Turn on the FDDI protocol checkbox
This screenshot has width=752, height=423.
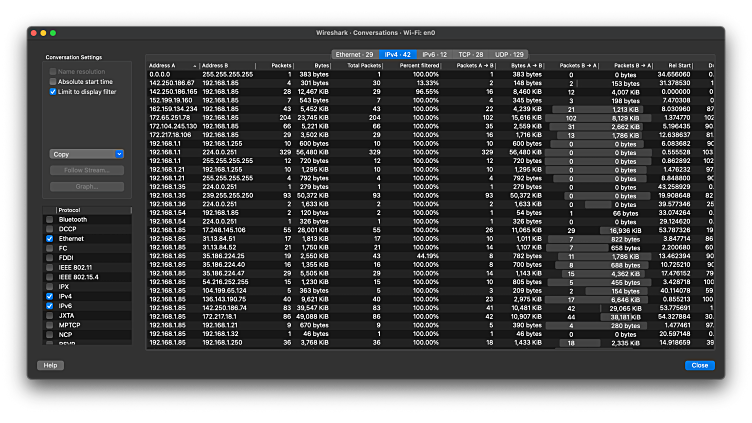(x=50, y=257)
